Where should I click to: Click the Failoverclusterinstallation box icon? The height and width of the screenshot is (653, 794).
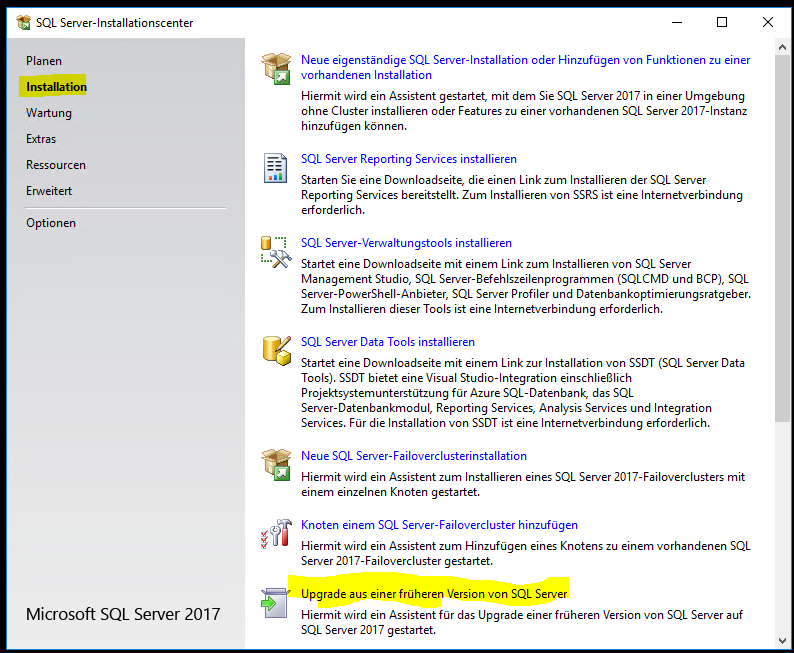(x=276, y=464)
